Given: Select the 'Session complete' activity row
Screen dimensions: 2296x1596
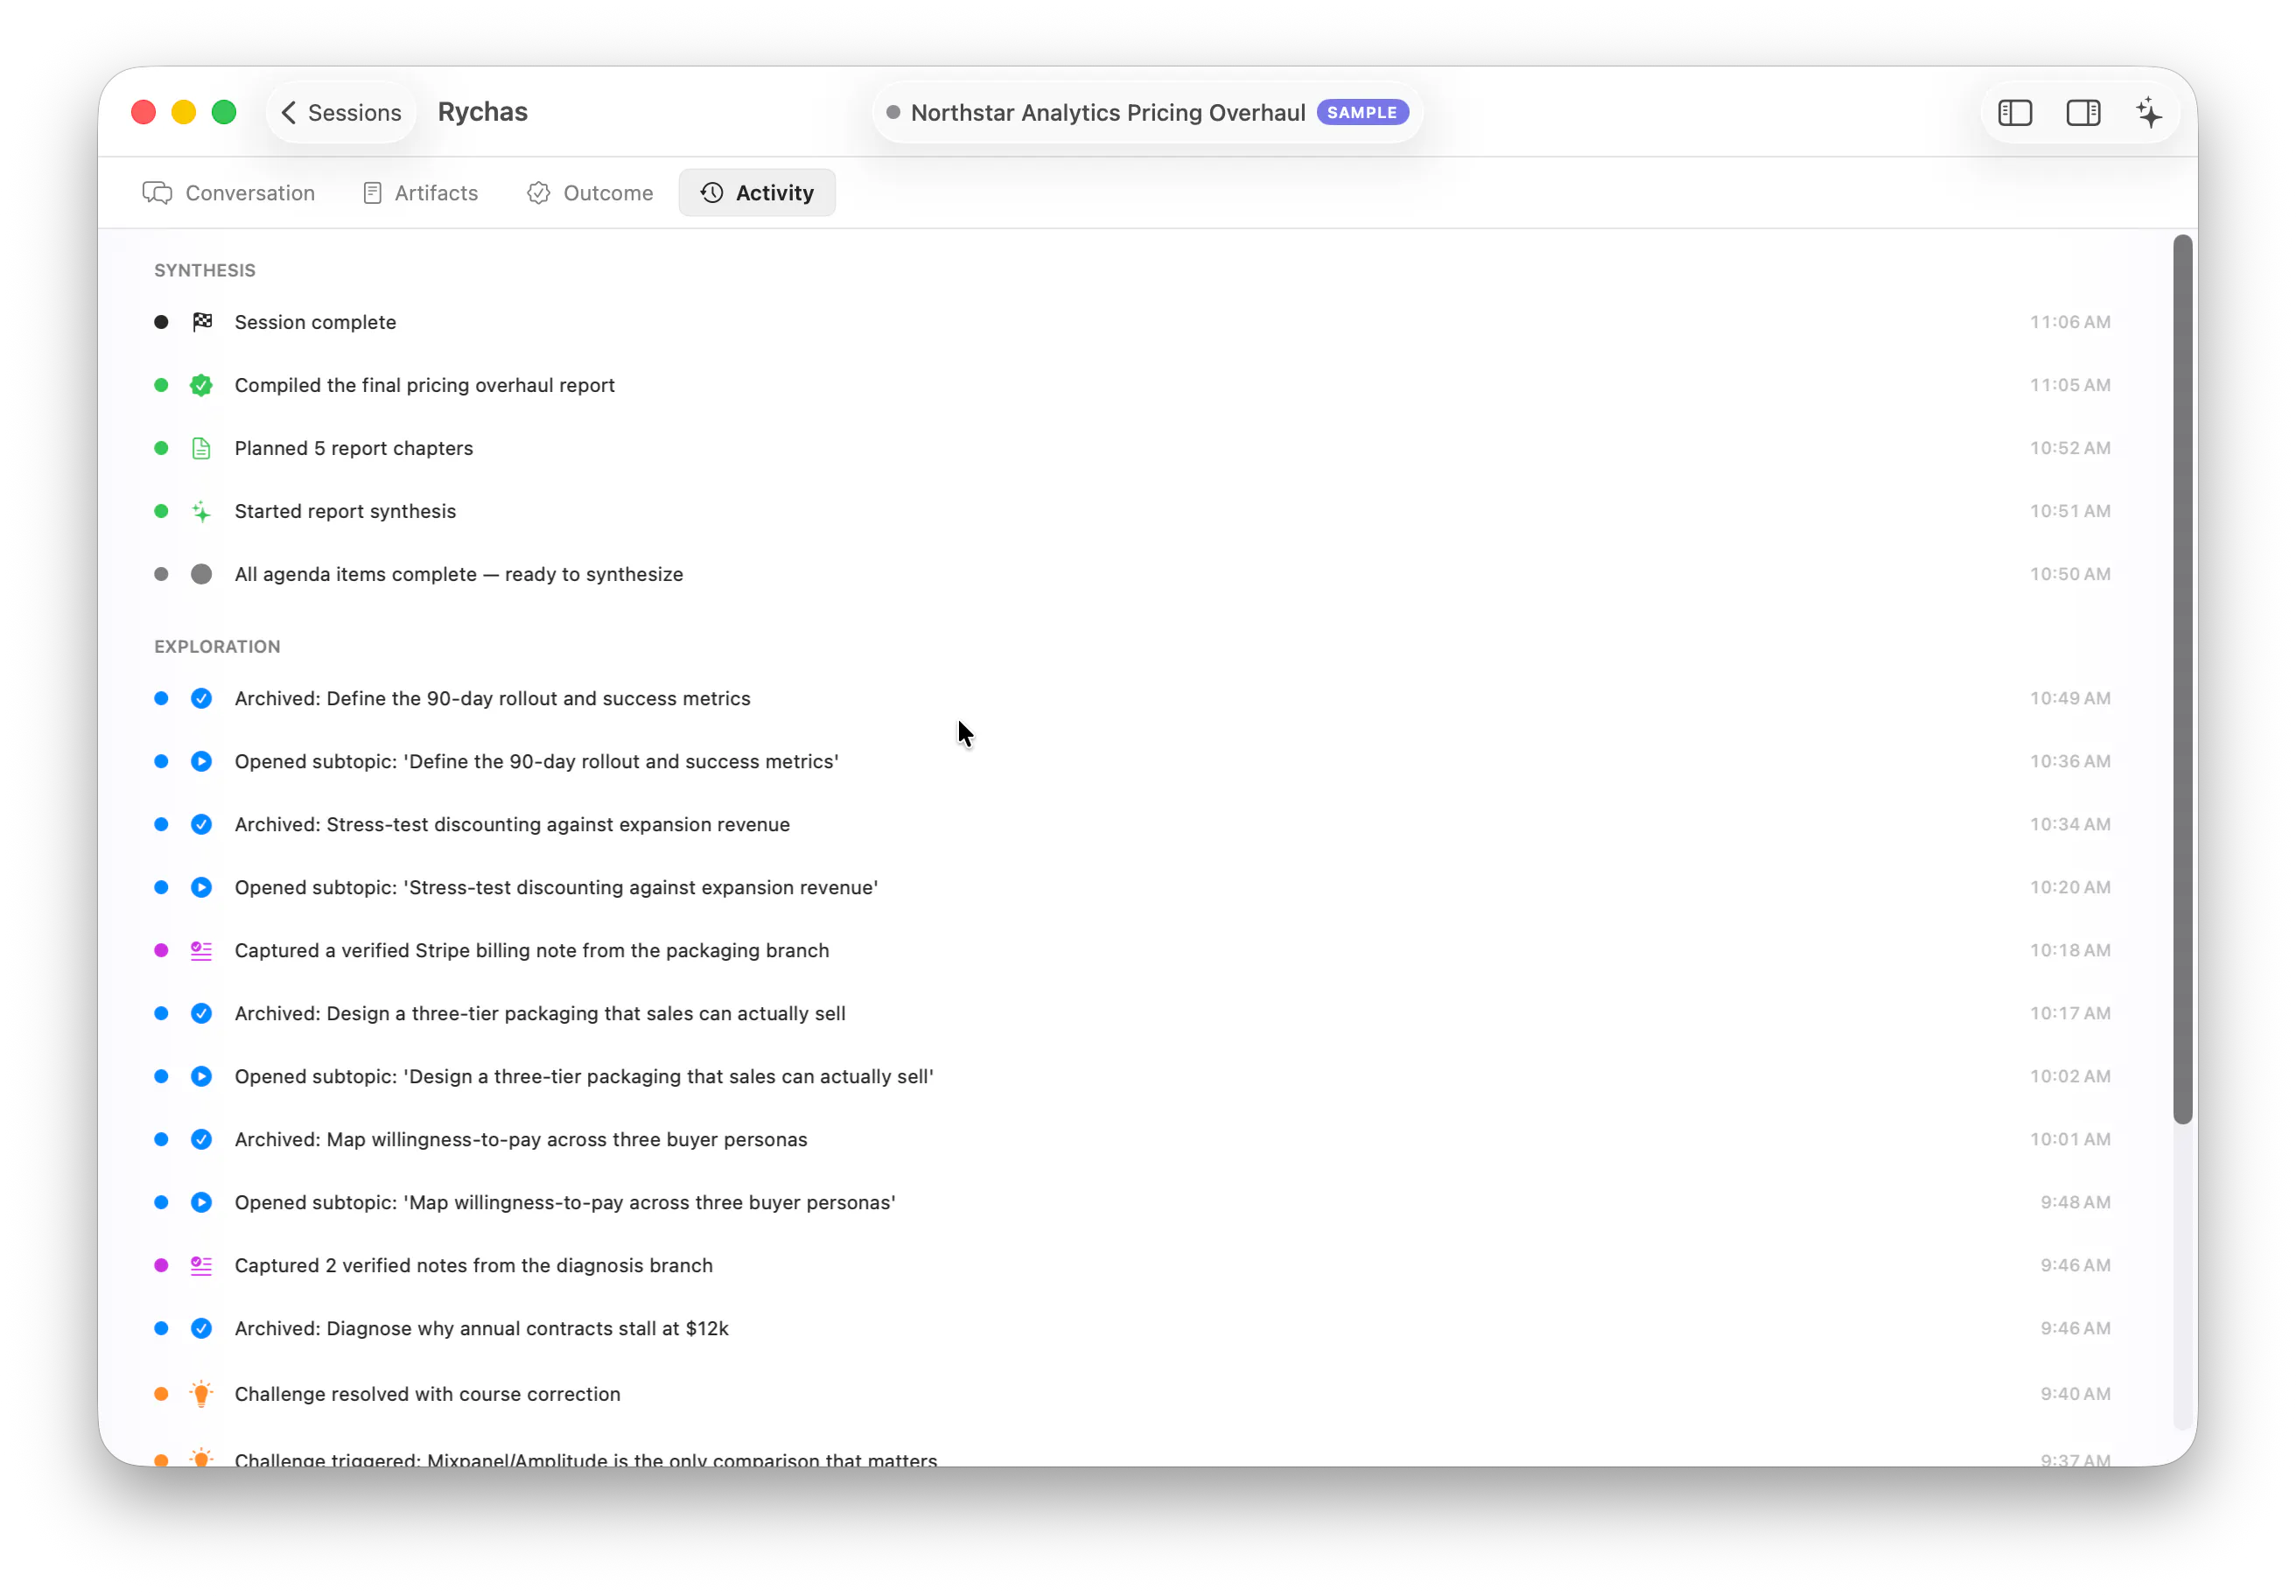Looking at the screenshot, I should [x=1134, y=322].
